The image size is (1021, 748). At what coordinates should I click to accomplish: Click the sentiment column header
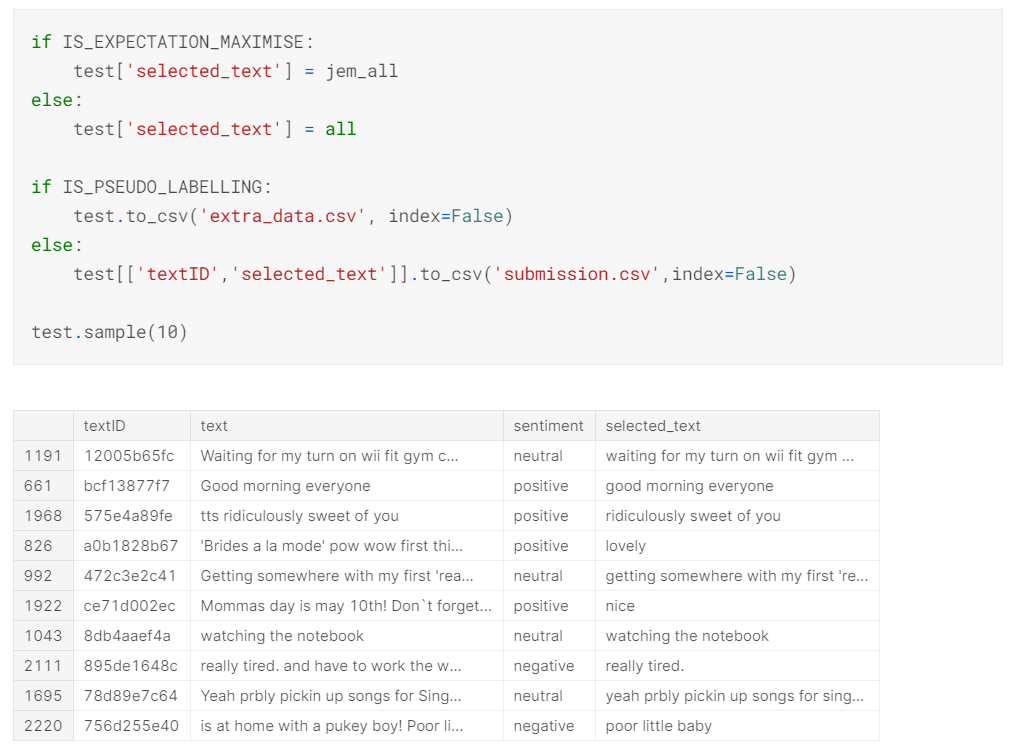pyautogui.click(x=548, y=426)
